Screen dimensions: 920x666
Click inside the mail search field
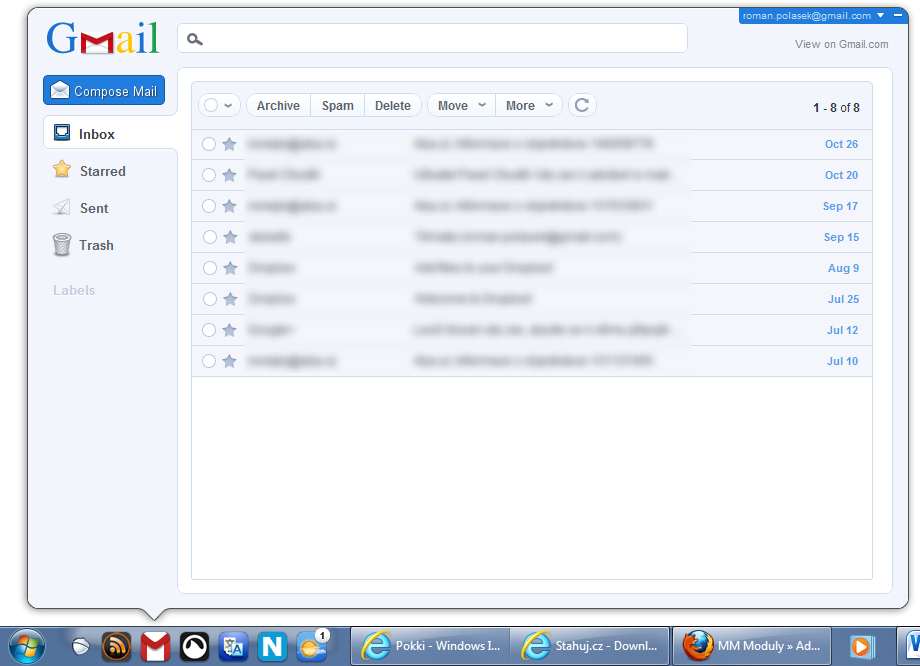[432, 38]
